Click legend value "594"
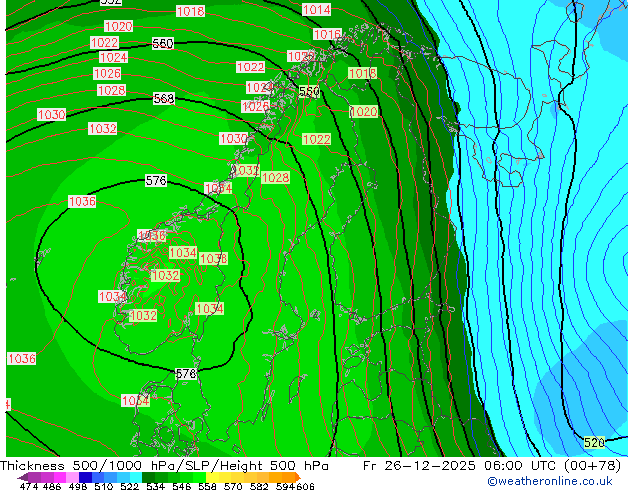 pyautogui.click(x=285, y=486)
